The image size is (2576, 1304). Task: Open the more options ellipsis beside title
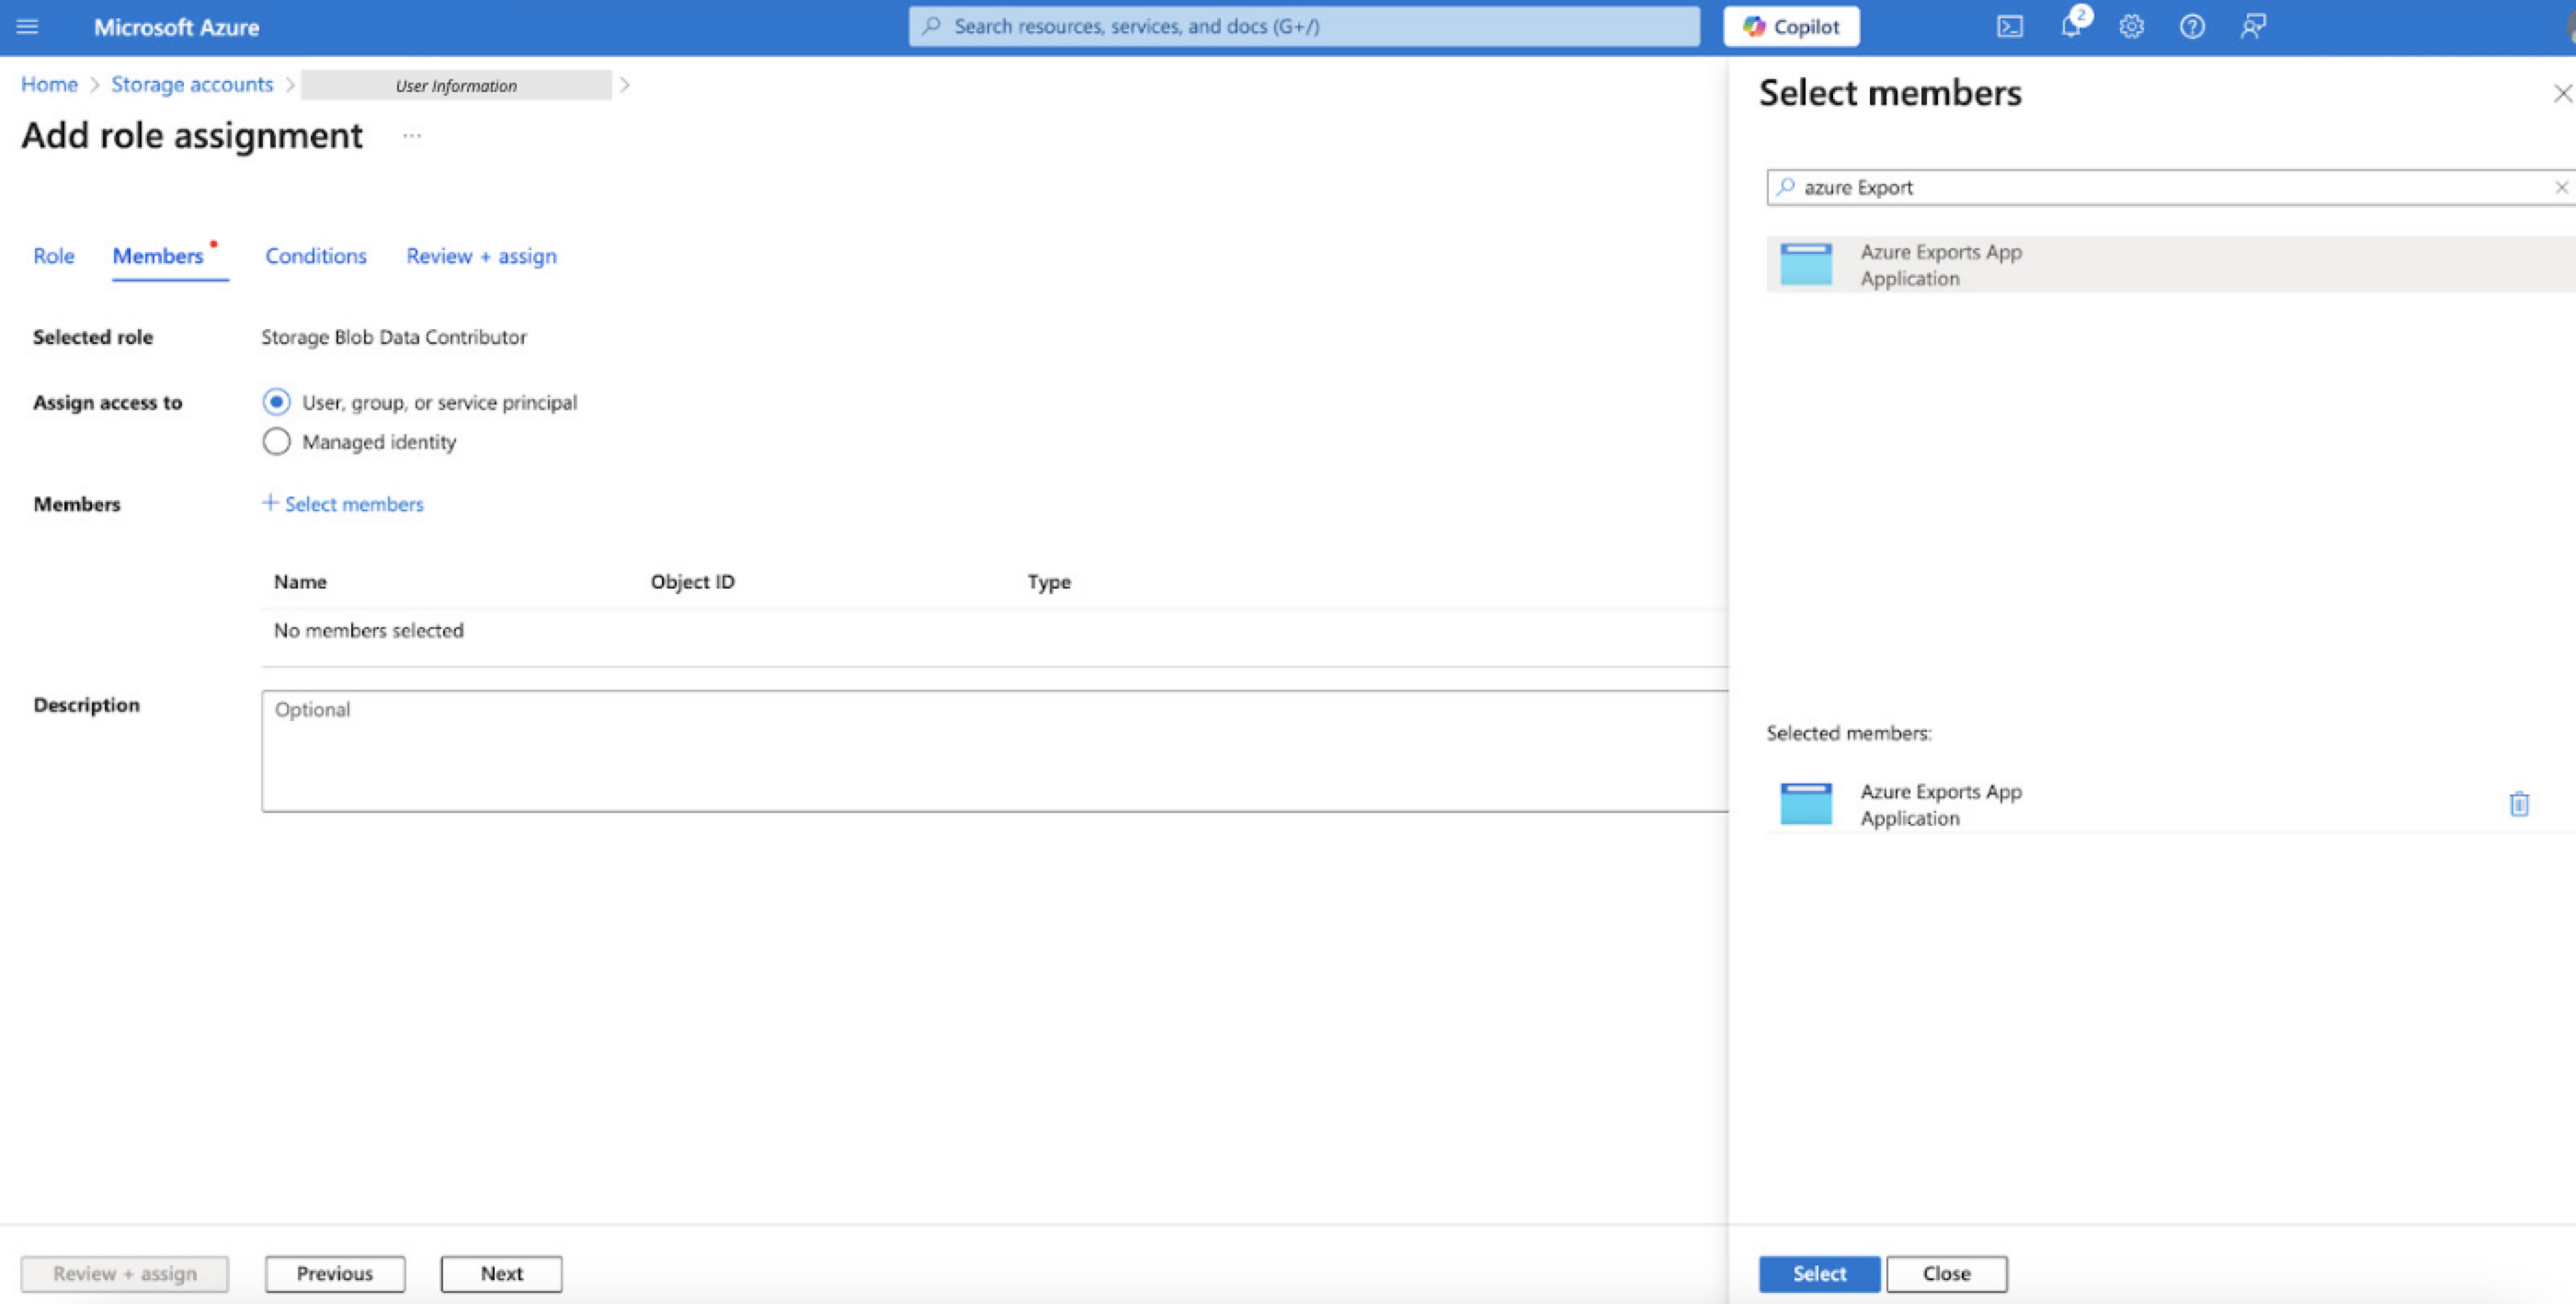412,136
